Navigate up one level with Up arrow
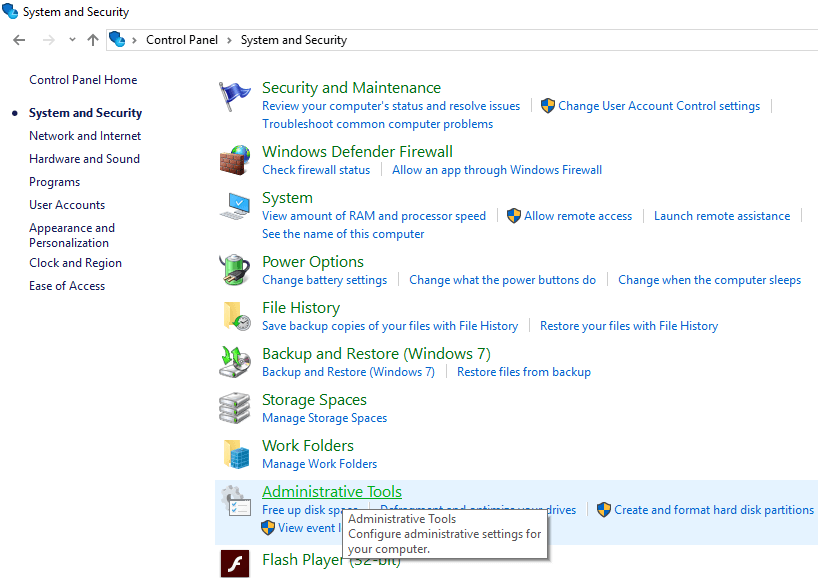Screen dimensions: 818x578 pos(93,40)
